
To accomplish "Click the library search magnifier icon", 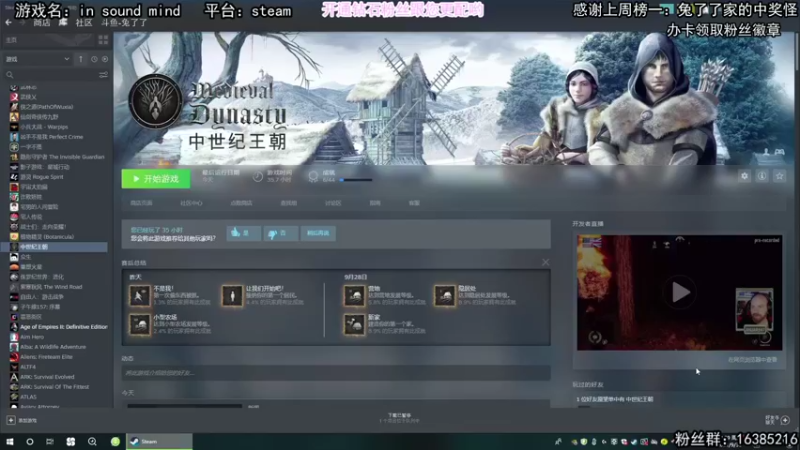I will point(10,75).
